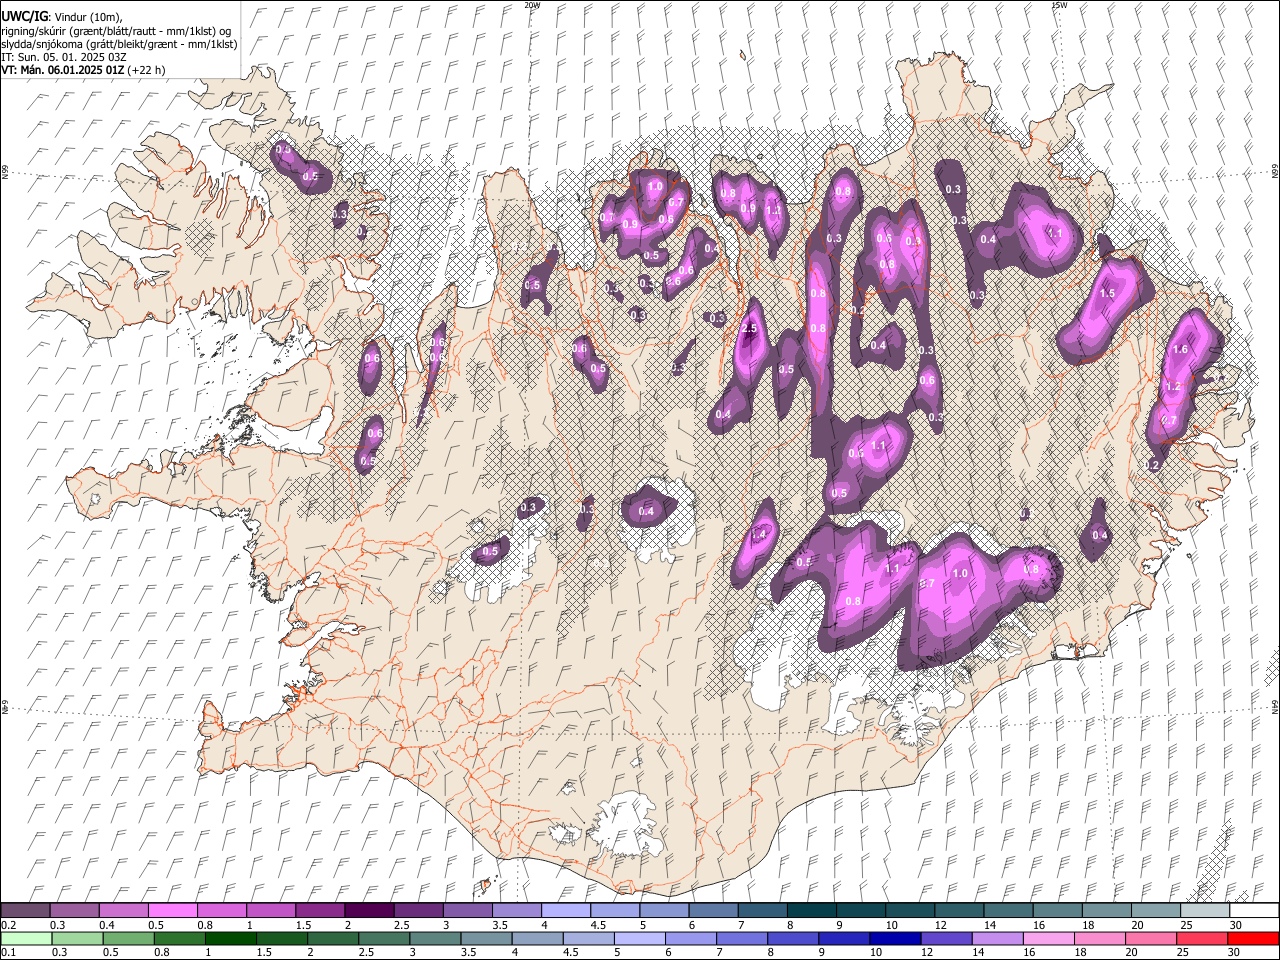Click the dark teal 8 snow legend swatch
Image resolution: width=1280 pixels, height=960 pixels.
click(812, 911)
